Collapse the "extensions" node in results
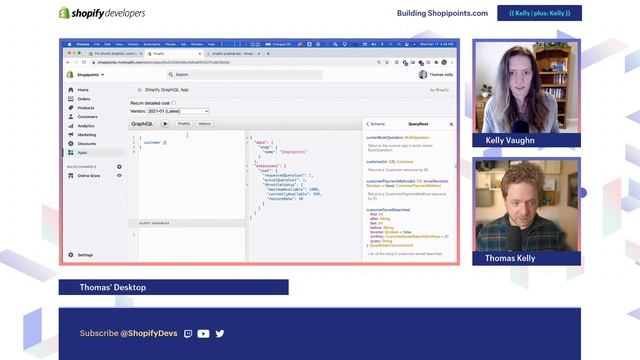This screenshot has width=640, height=360. pos(247,166)
